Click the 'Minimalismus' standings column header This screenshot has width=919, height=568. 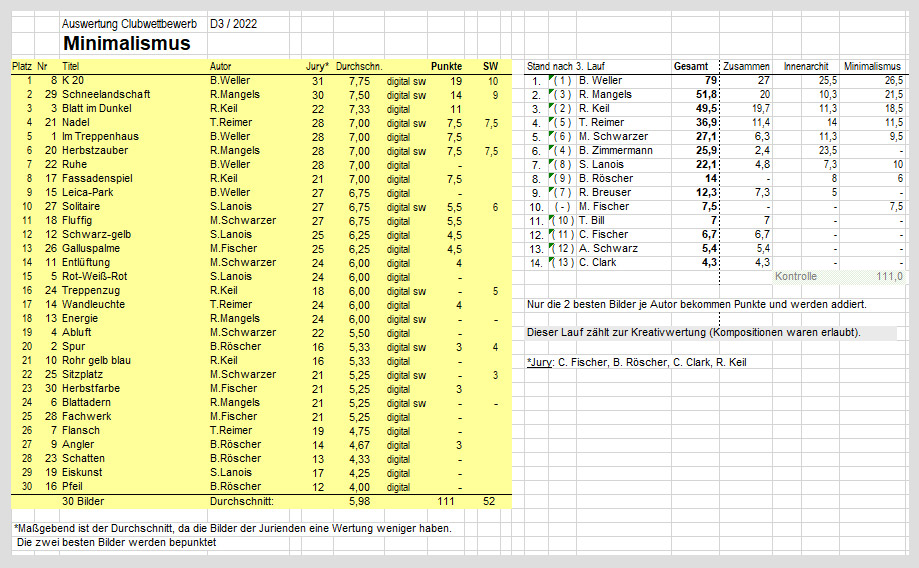pos(872,66)
